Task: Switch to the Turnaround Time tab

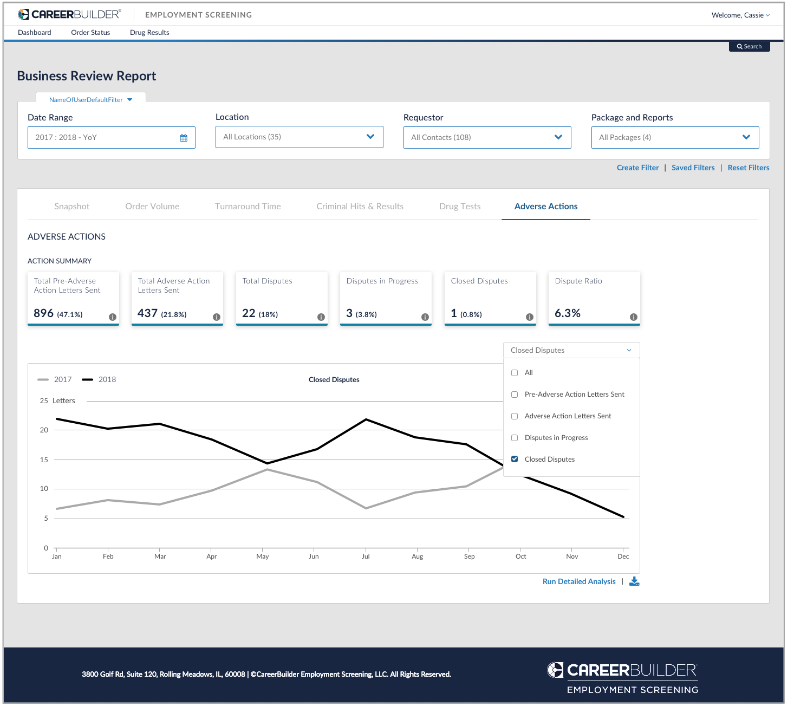Action: [x=247, y=207]
